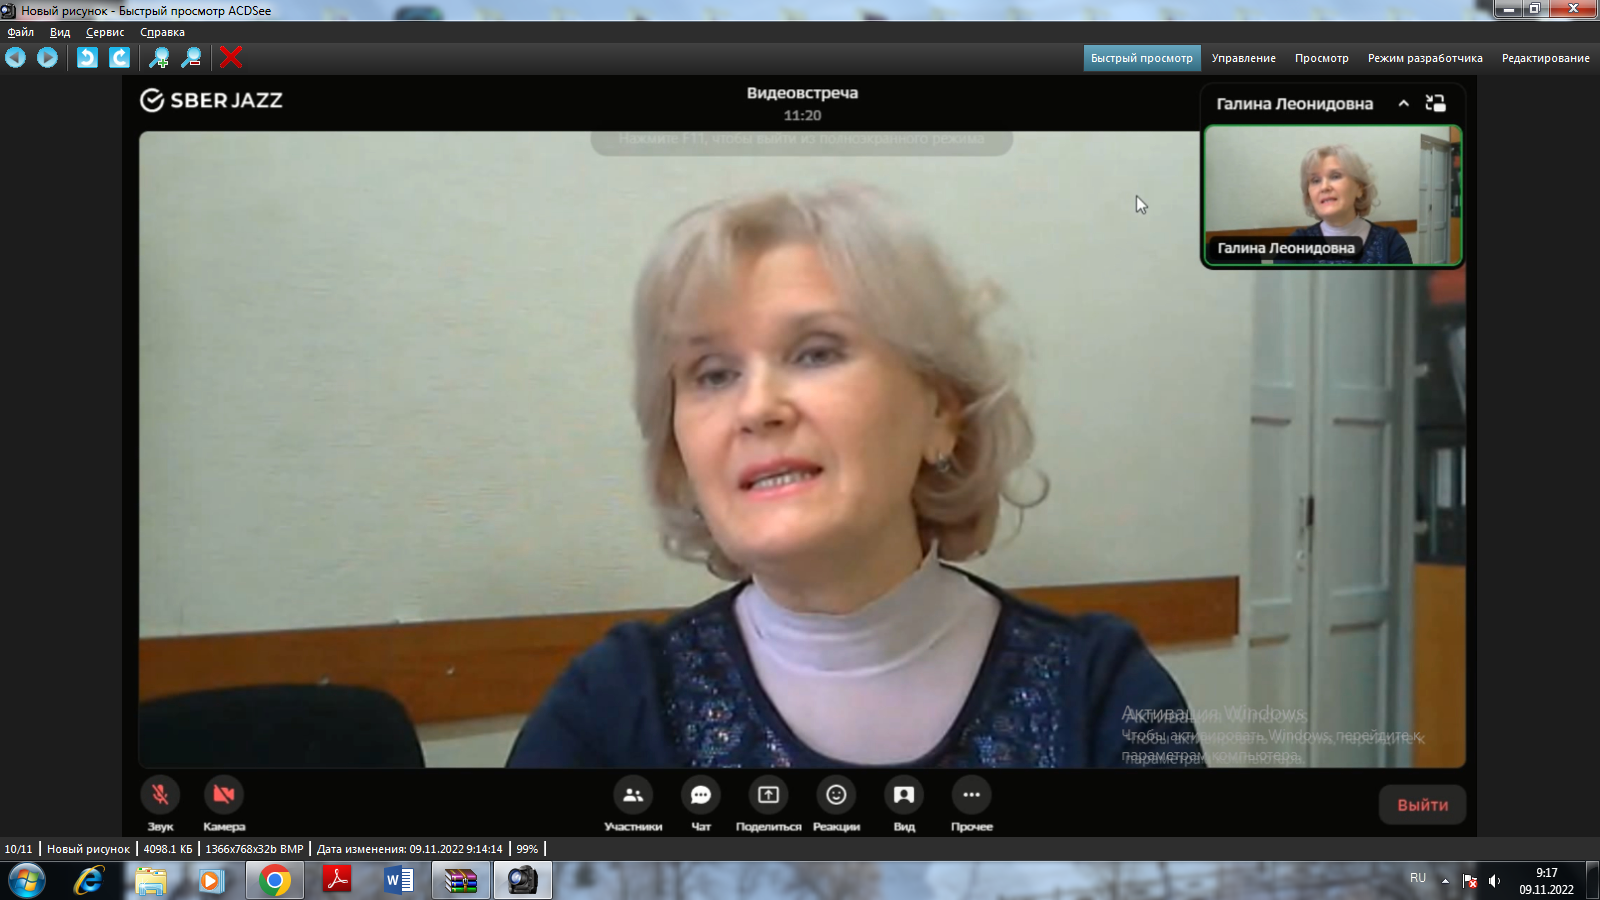The image size is (1600, 900).
Task: Rotate the image left
Action: click(x=87, y=58)
